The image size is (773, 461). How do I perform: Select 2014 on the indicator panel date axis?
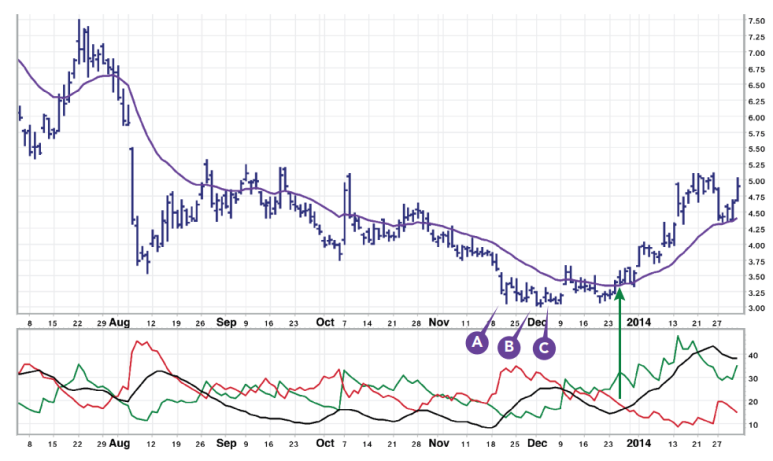coord(638,443)
